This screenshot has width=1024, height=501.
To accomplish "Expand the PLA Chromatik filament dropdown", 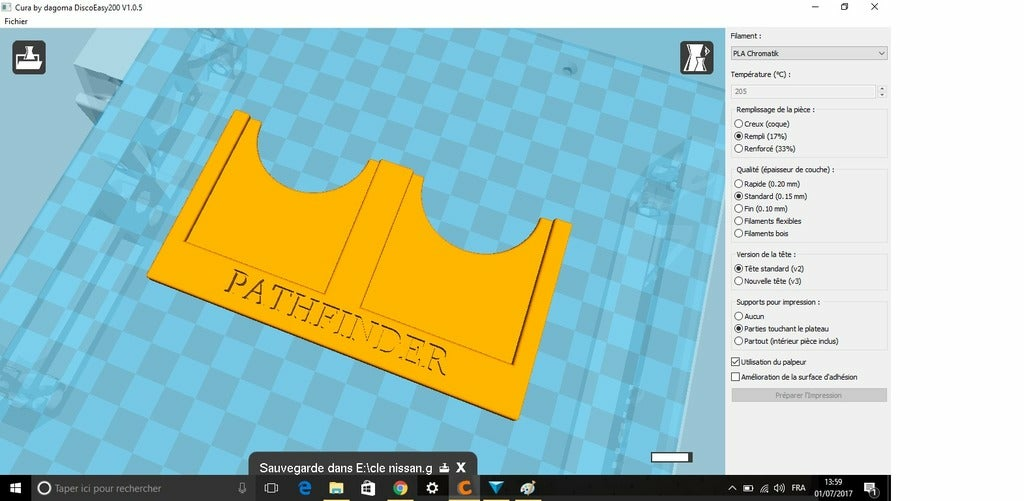I will coord(808,54).
